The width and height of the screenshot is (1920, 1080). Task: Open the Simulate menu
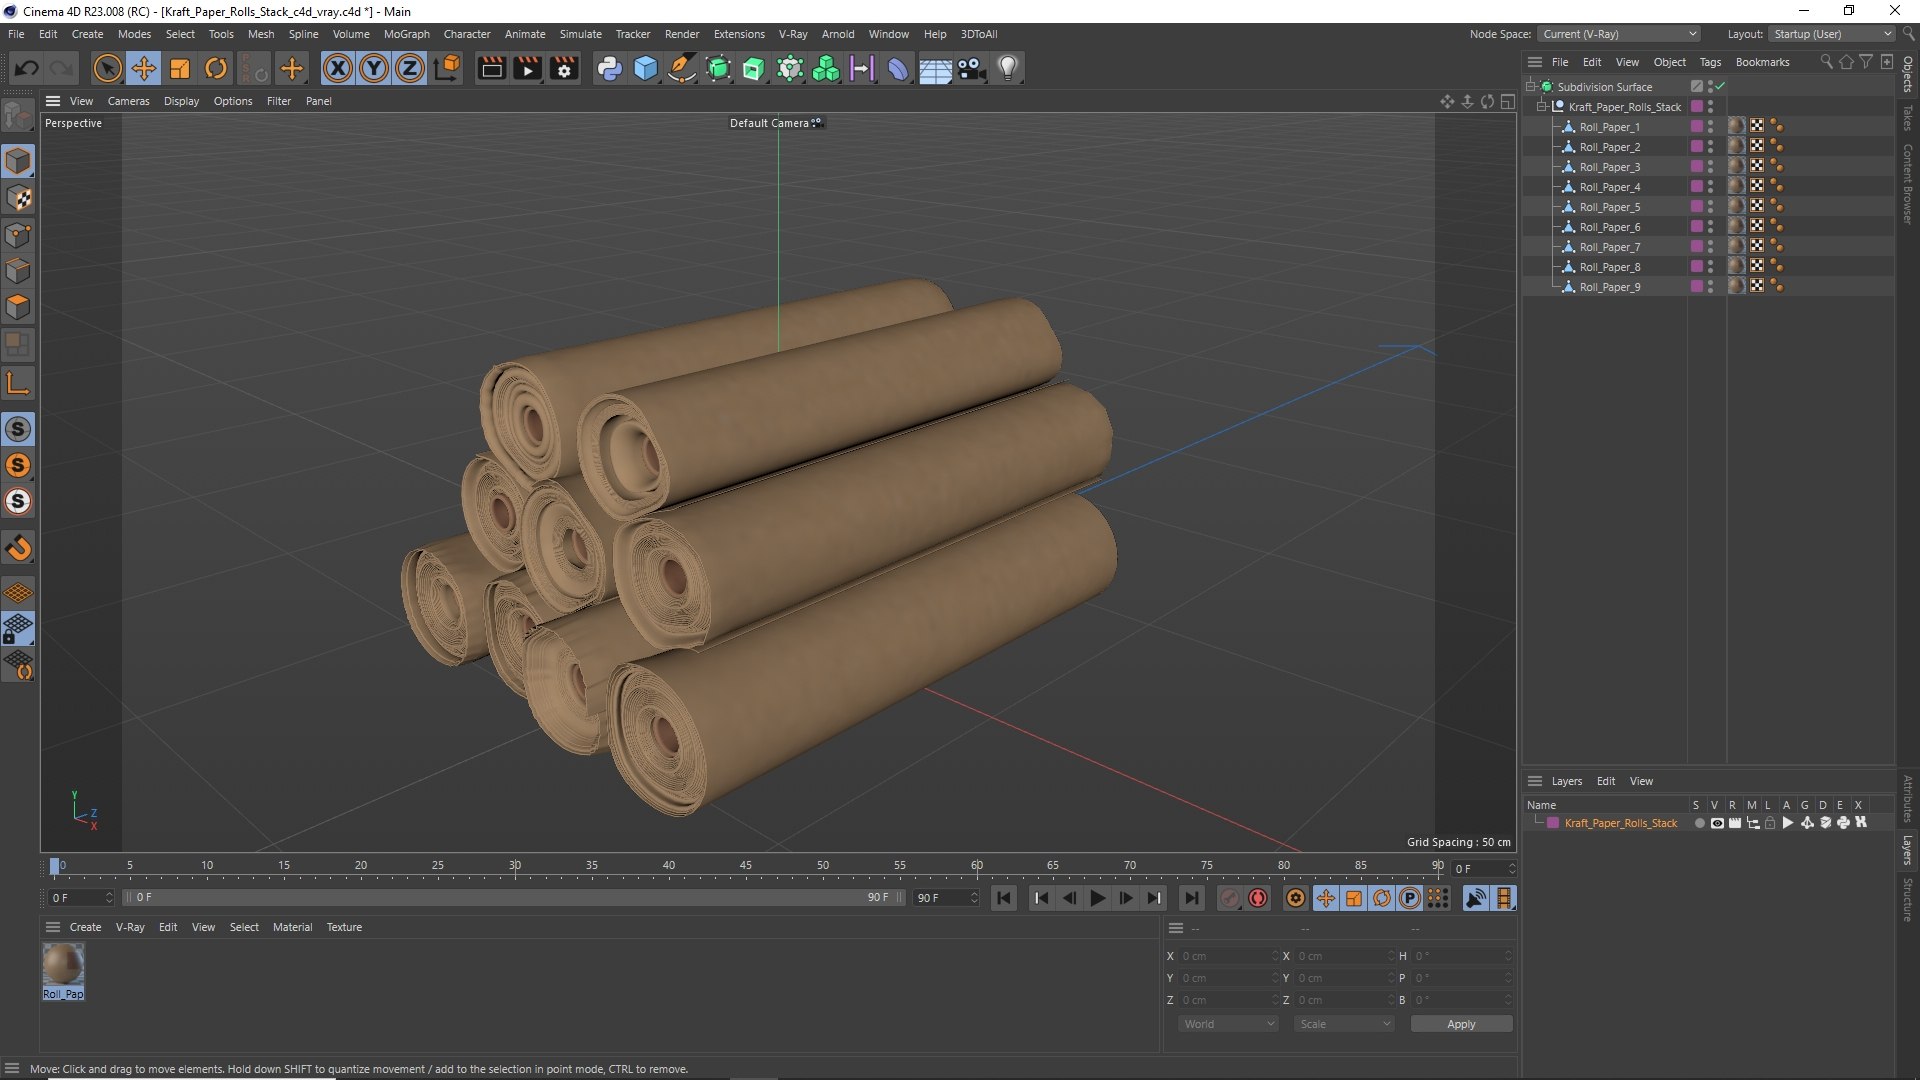click(580, 34)
